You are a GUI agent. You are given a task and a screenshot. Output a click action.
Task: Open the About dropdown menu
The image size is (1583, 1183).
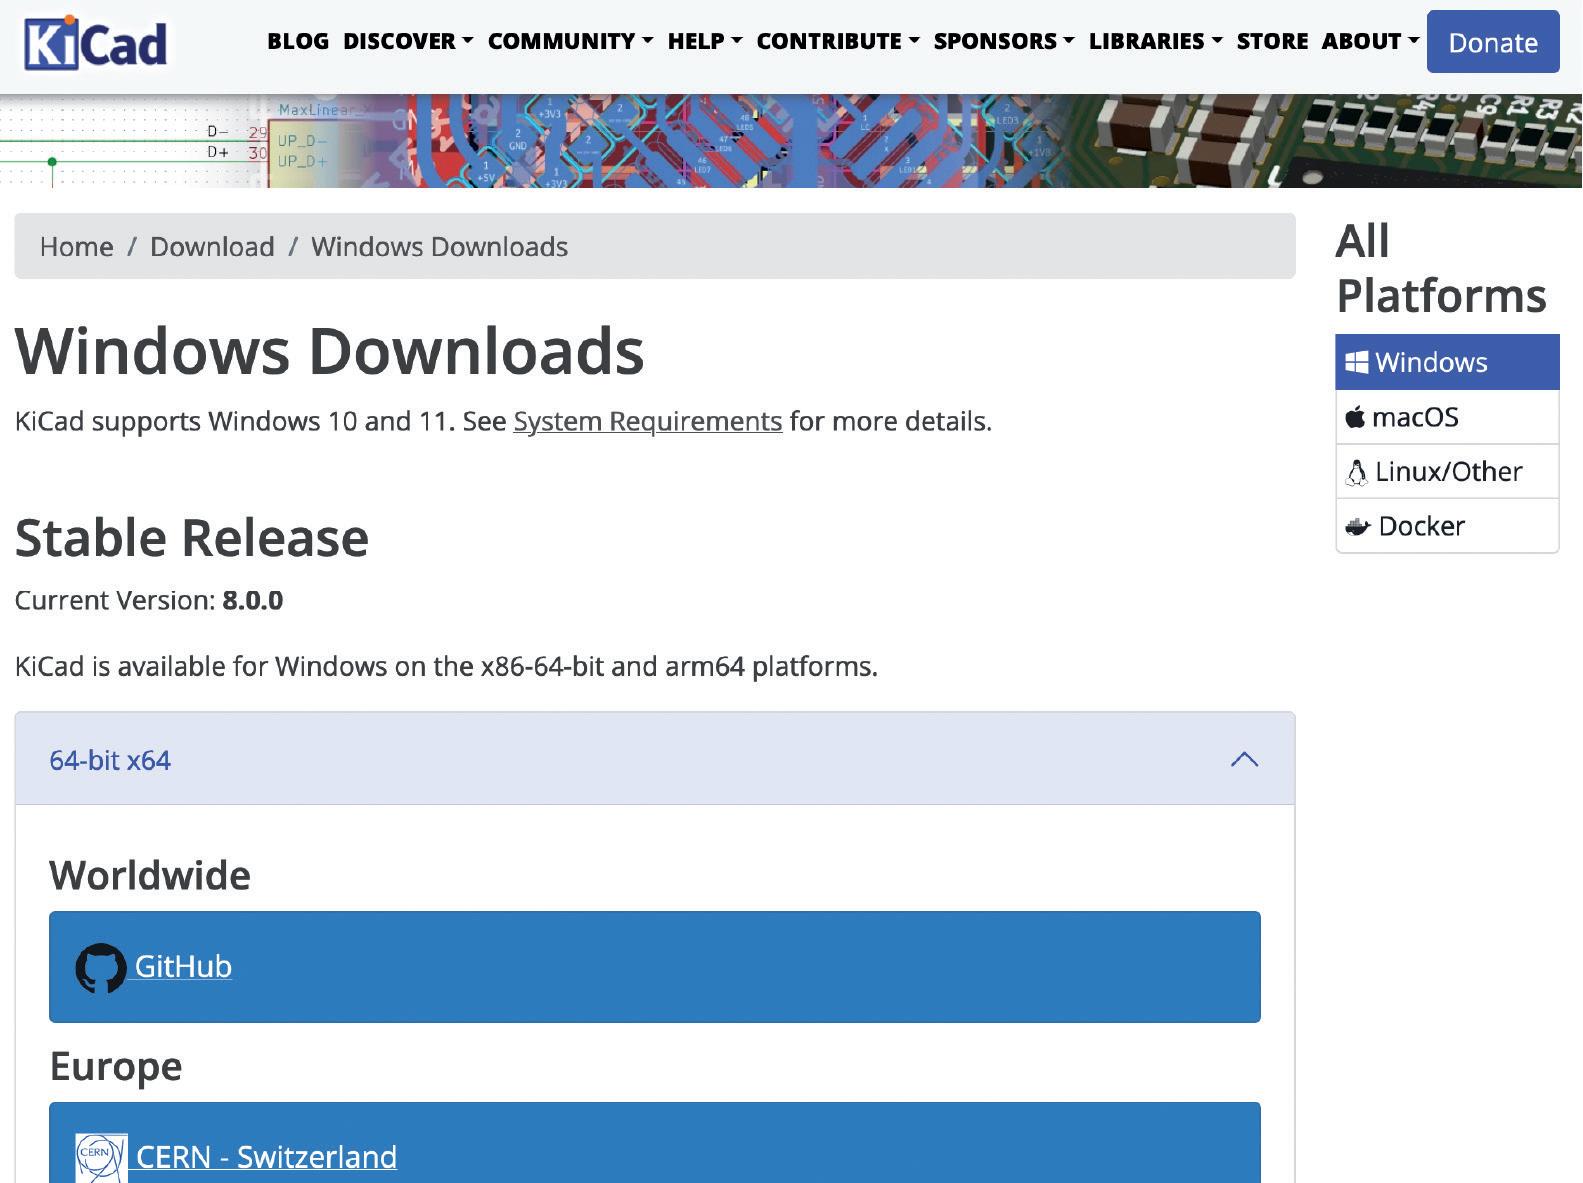point(1370,41)
